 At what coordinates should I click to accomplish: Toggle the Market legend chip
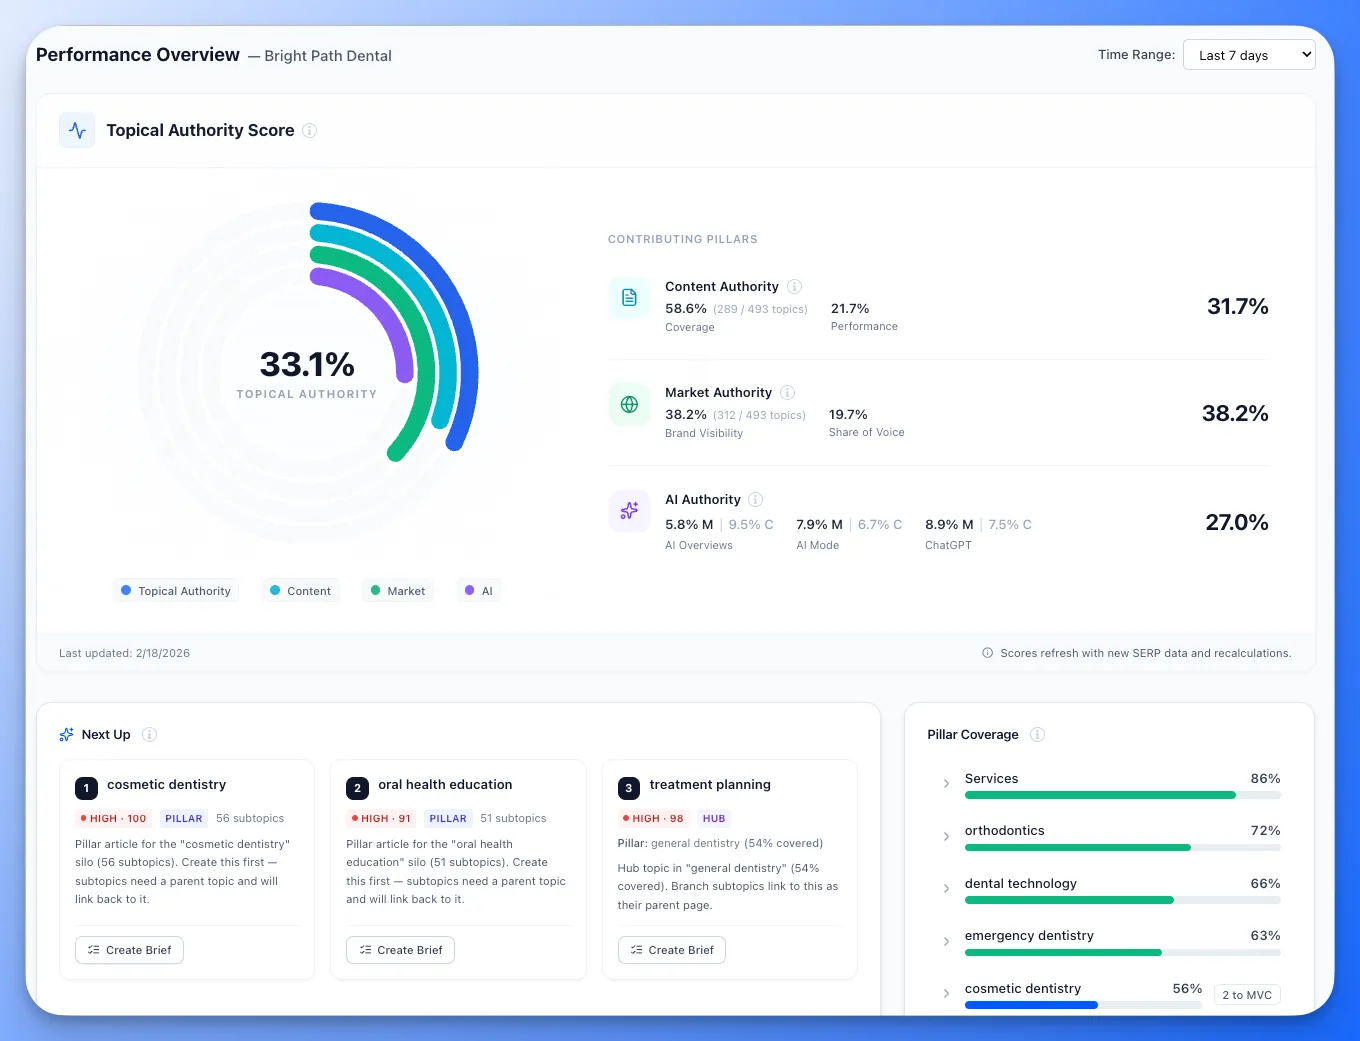click(397, 590)
